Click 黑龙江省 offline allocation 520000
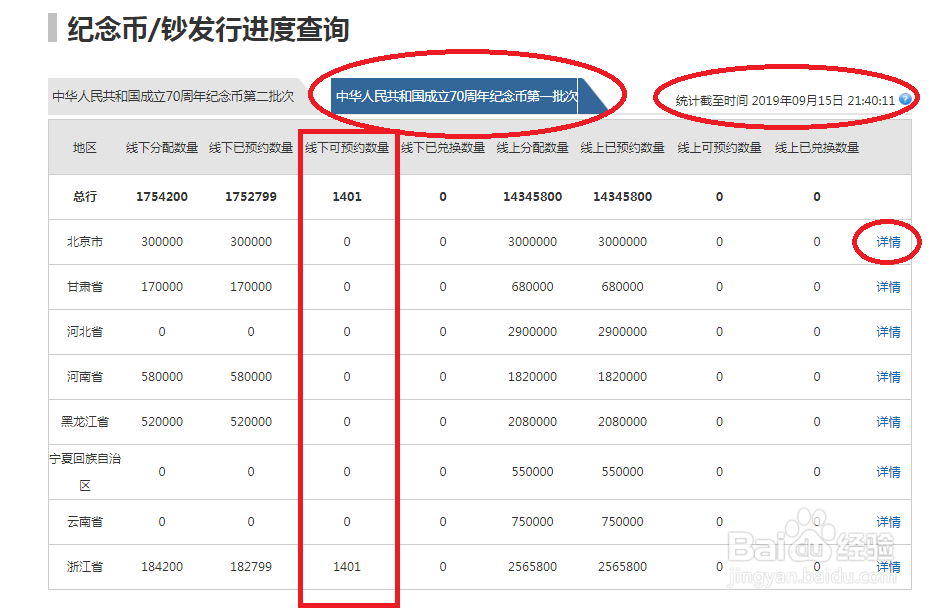The height and width of the screenshot is (609, 948). [162, 422]
